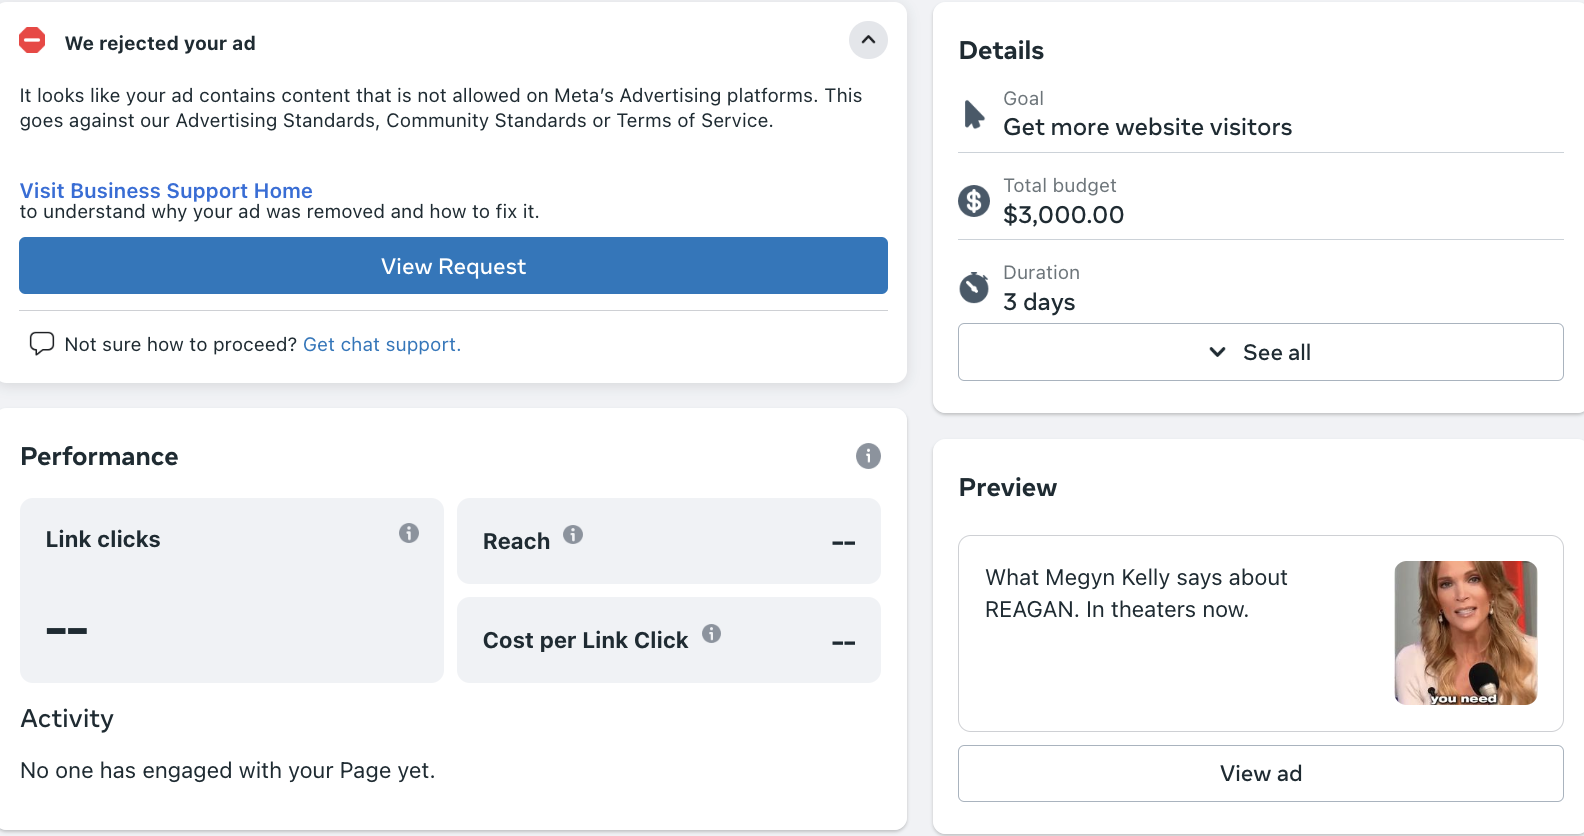Click the info icon beside Reach
This screenshot has width=1584, height=836.
(573, 535)
